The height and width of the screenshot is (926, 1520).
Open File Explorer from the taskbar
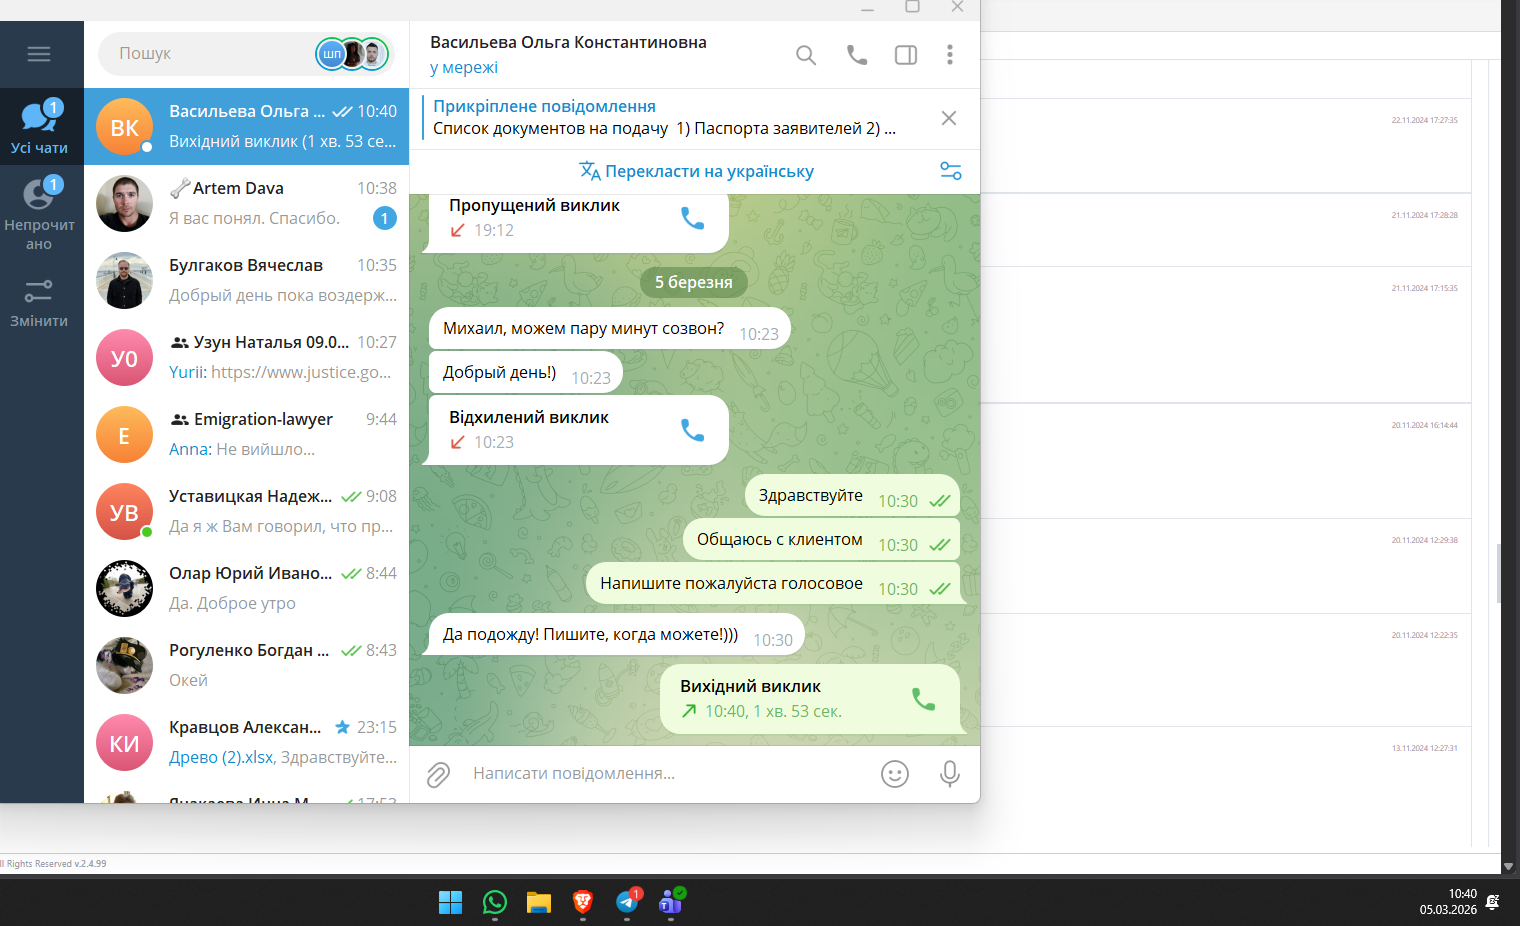coord(539,902)
